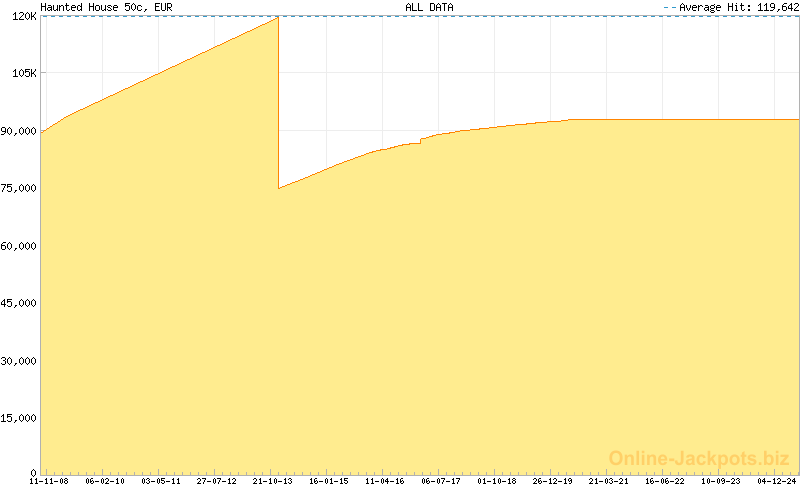The image size is (800, 490).
Task: Click the 16-06-22 date marker
Action: tap(665, 482)
